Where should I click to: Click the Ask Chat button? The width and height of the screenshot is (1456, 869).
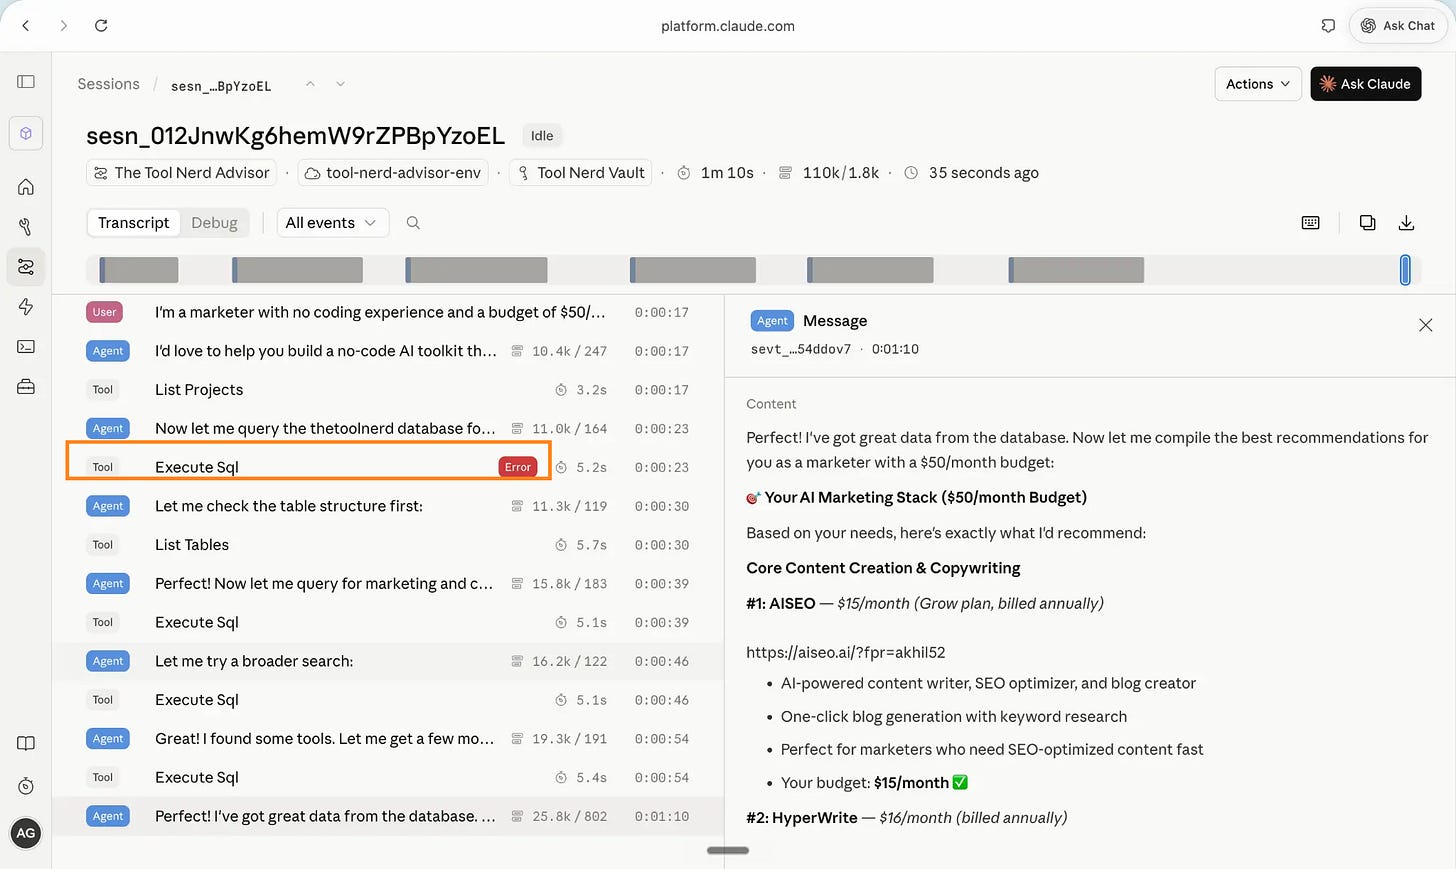pyautogui.click(x=1398, y=26)
